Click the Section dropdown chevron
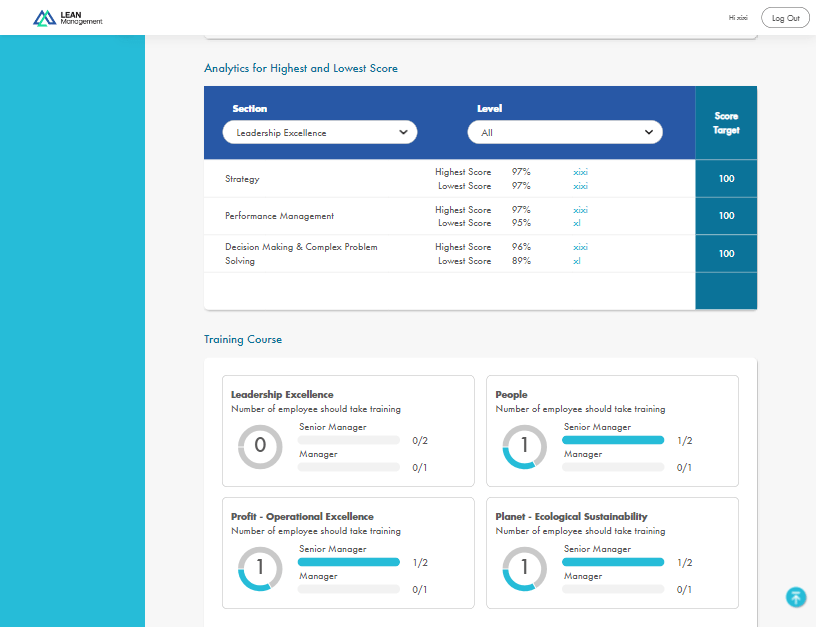The width and height of the screenshot is (816, 627). tap(403, 131)
